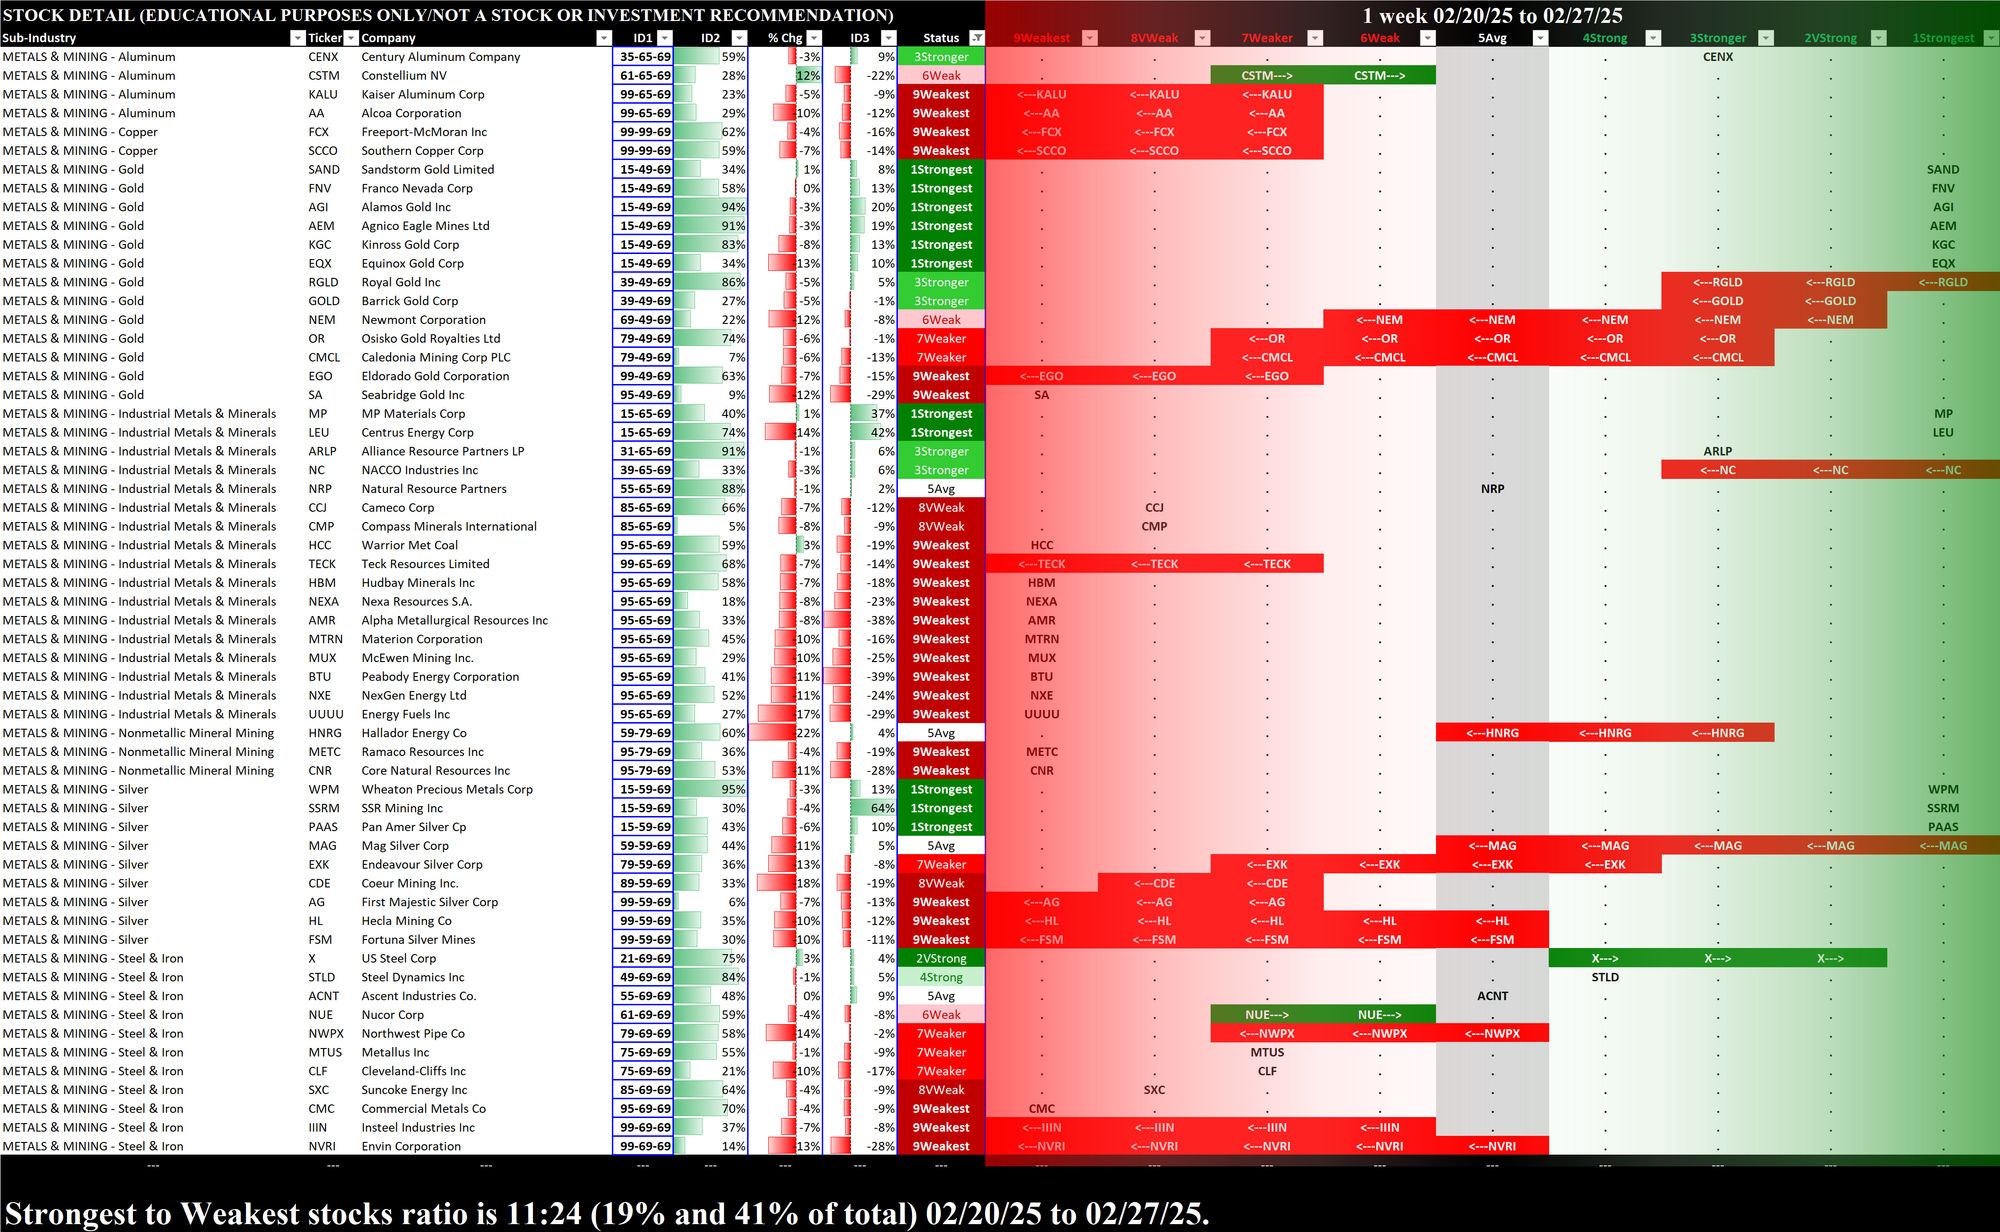Click the 2VStrong status cell for US Steel
Screen dimensions: 2000x1232
941,958
